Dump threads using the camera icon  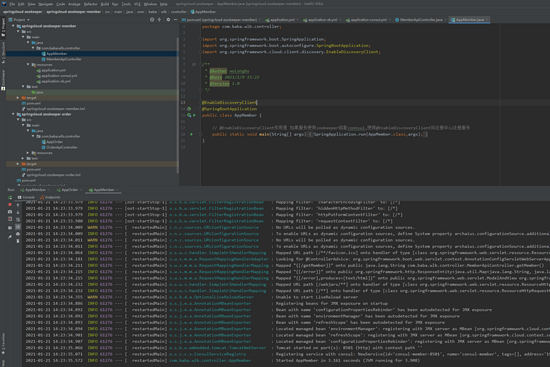(x=10, y=212)
